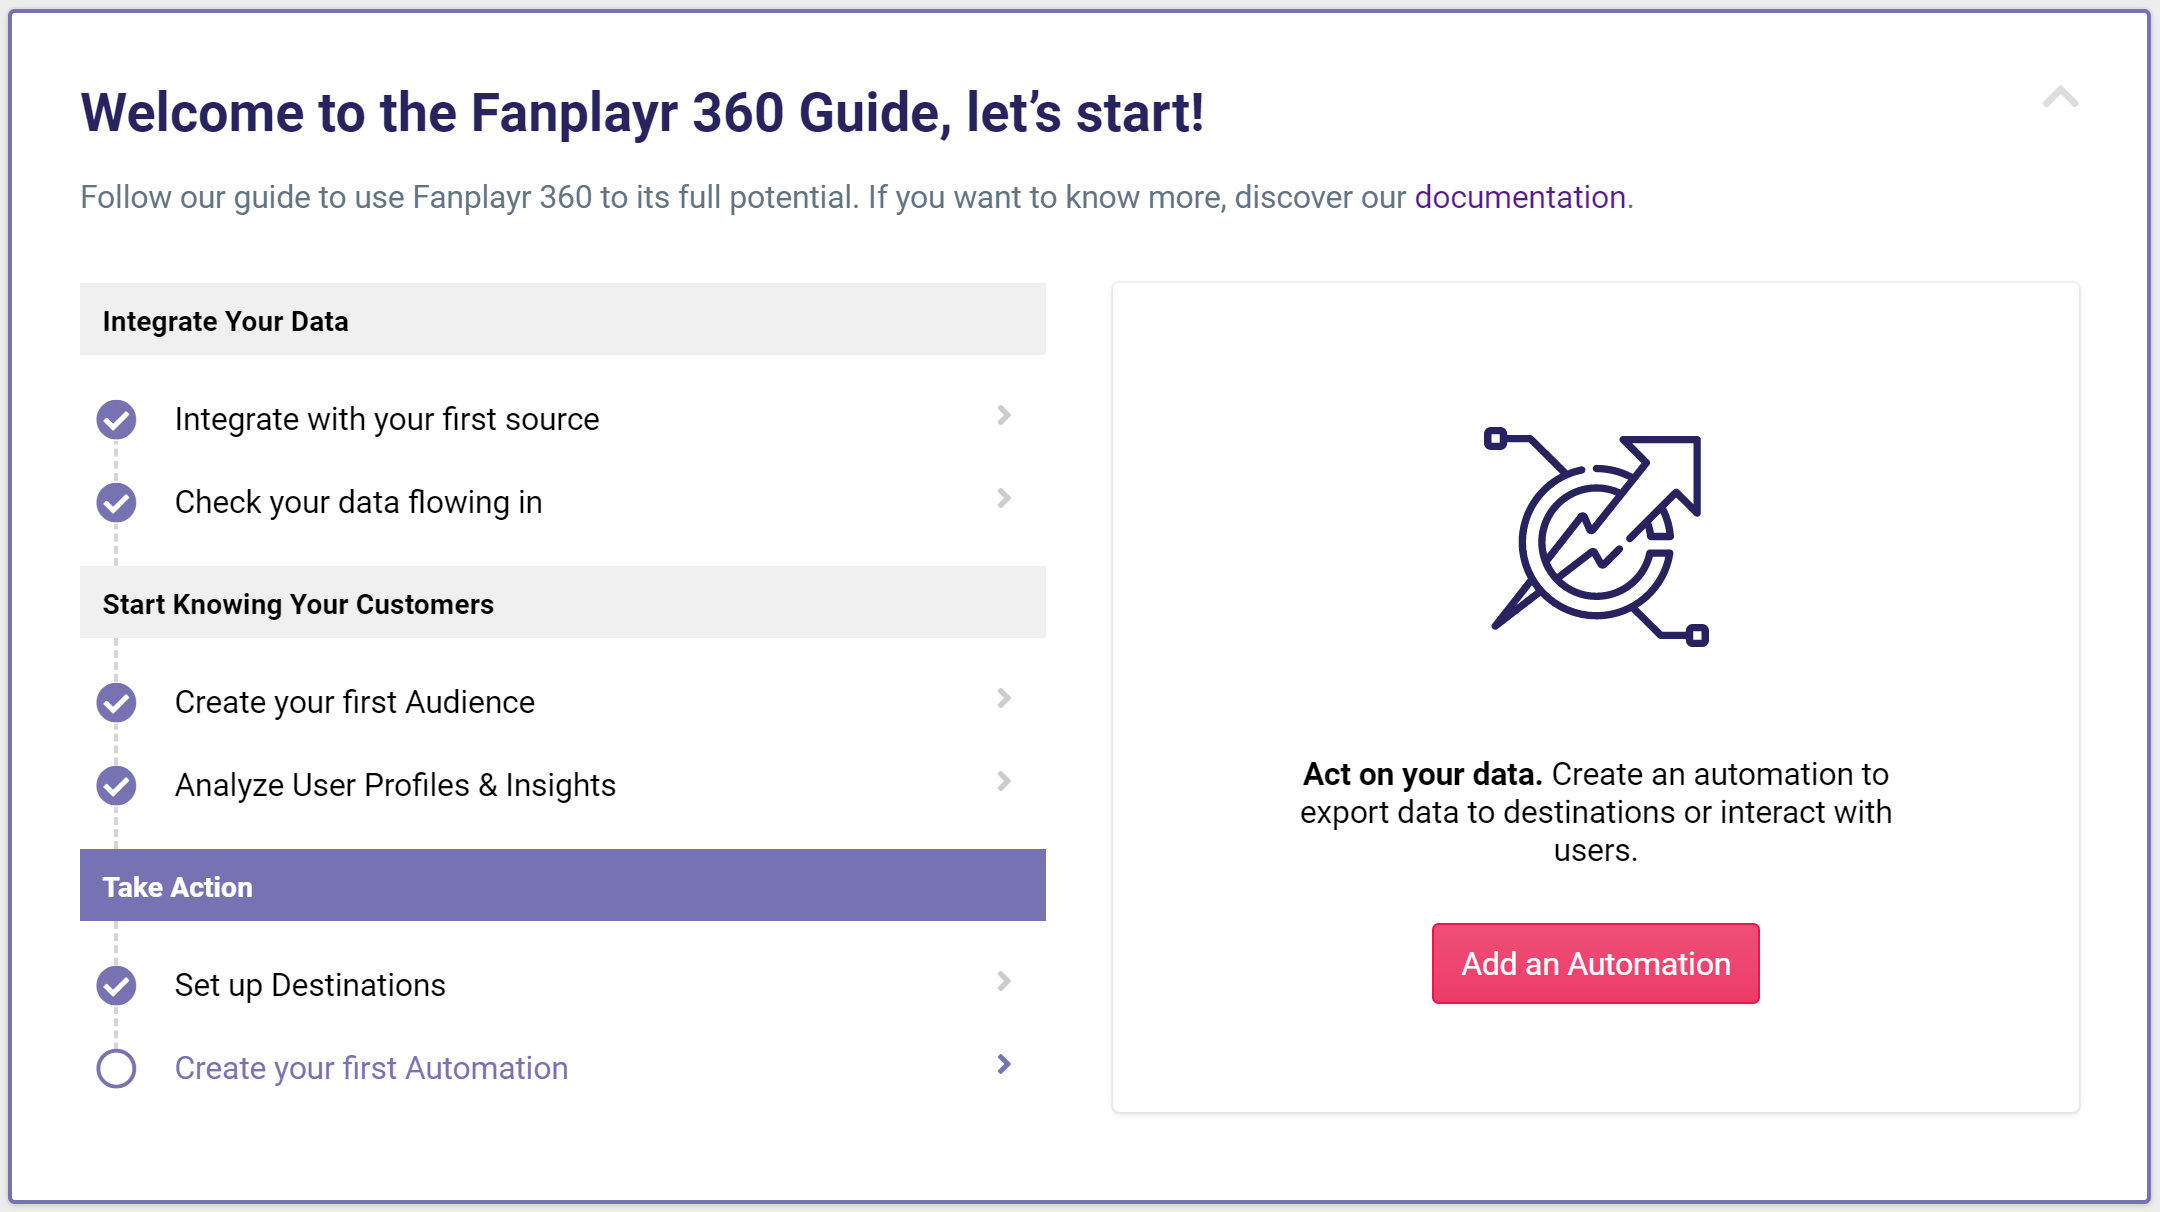Open chevron on Check your data flowing in
2160x1212 pixels.
click(x=1004, y=498)
